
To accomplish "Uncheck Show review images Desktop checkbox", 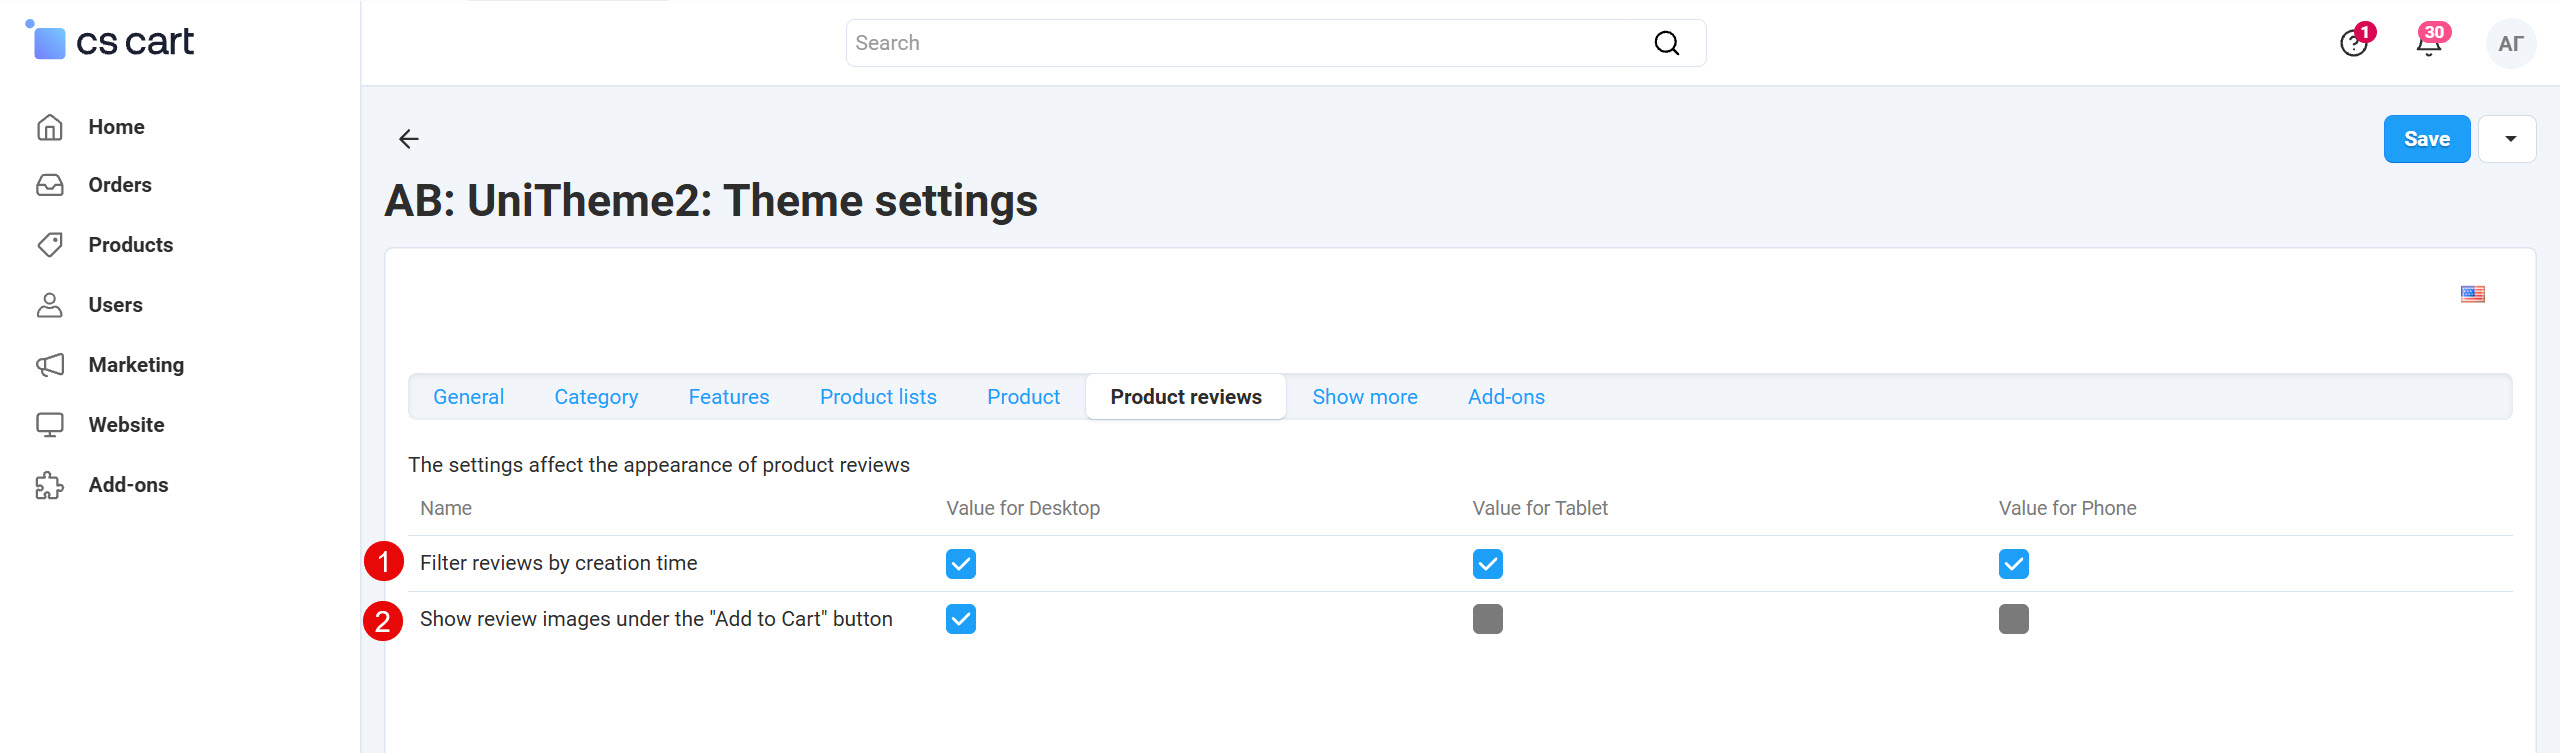I will (961, 619).
